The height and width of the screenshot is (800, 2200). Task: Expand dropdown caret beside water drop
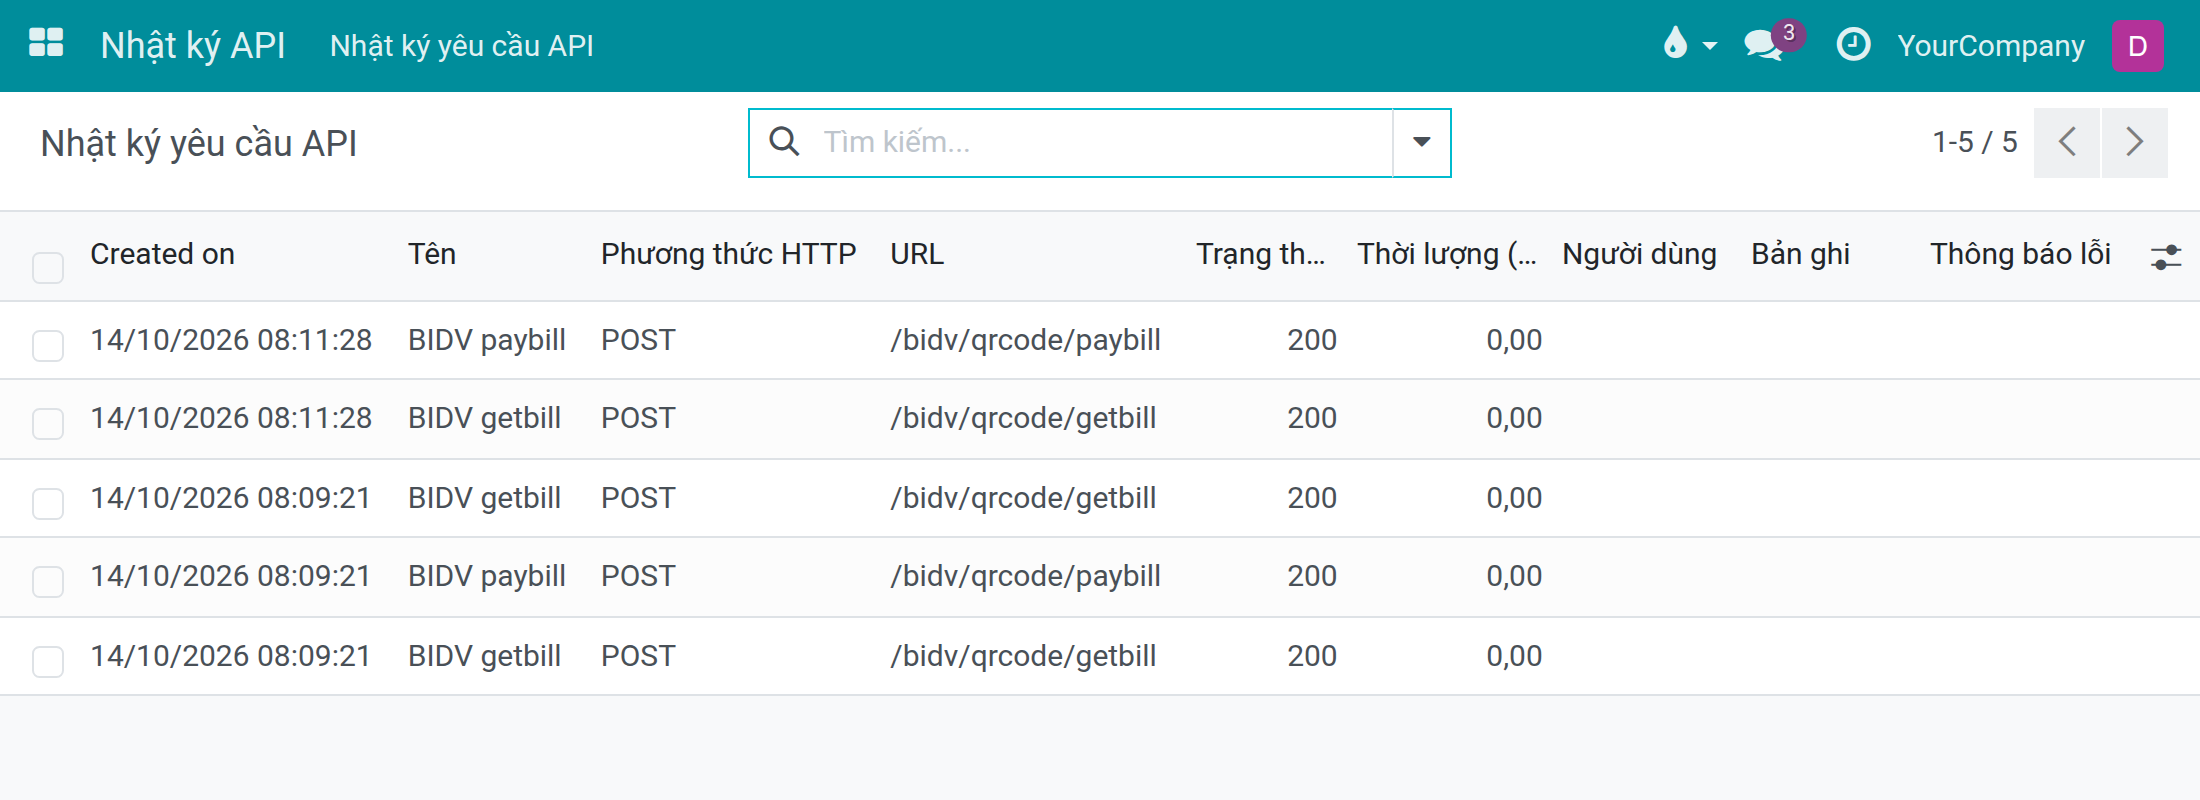click(1709, 46)
